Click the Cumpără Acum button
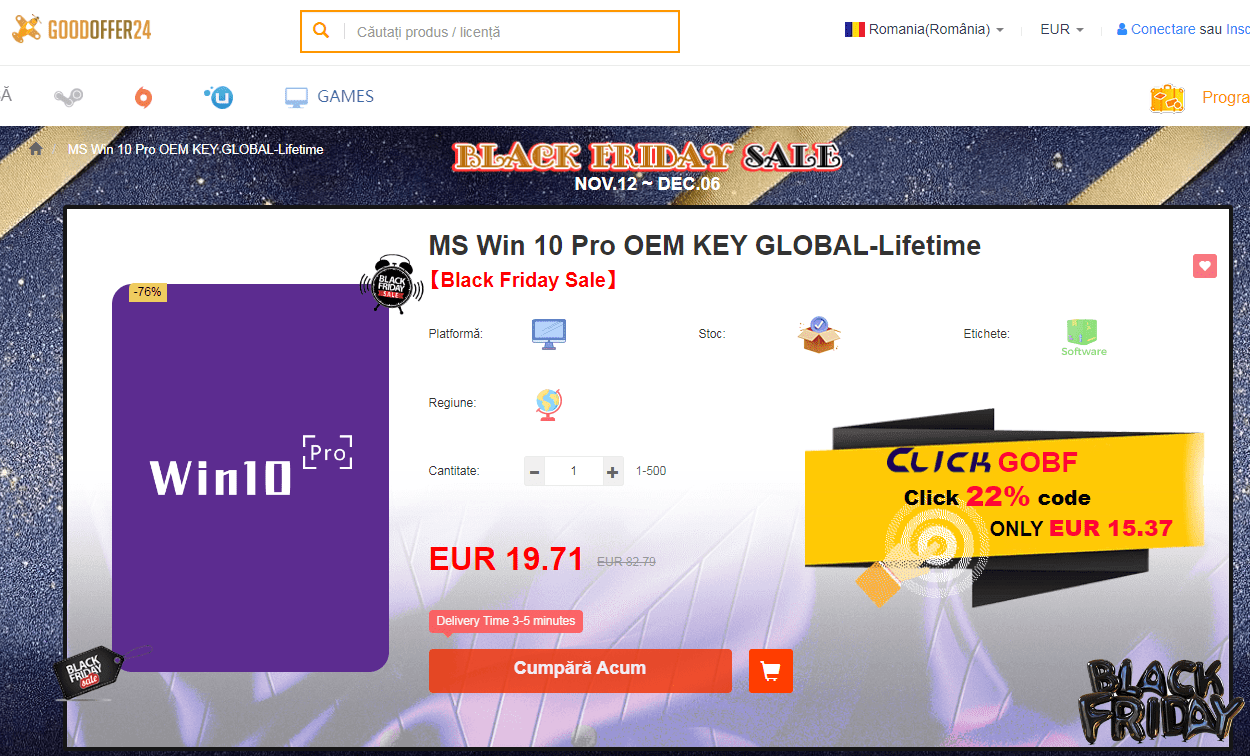The width and height of the screenshot is (1250, 756). (580, 670)
